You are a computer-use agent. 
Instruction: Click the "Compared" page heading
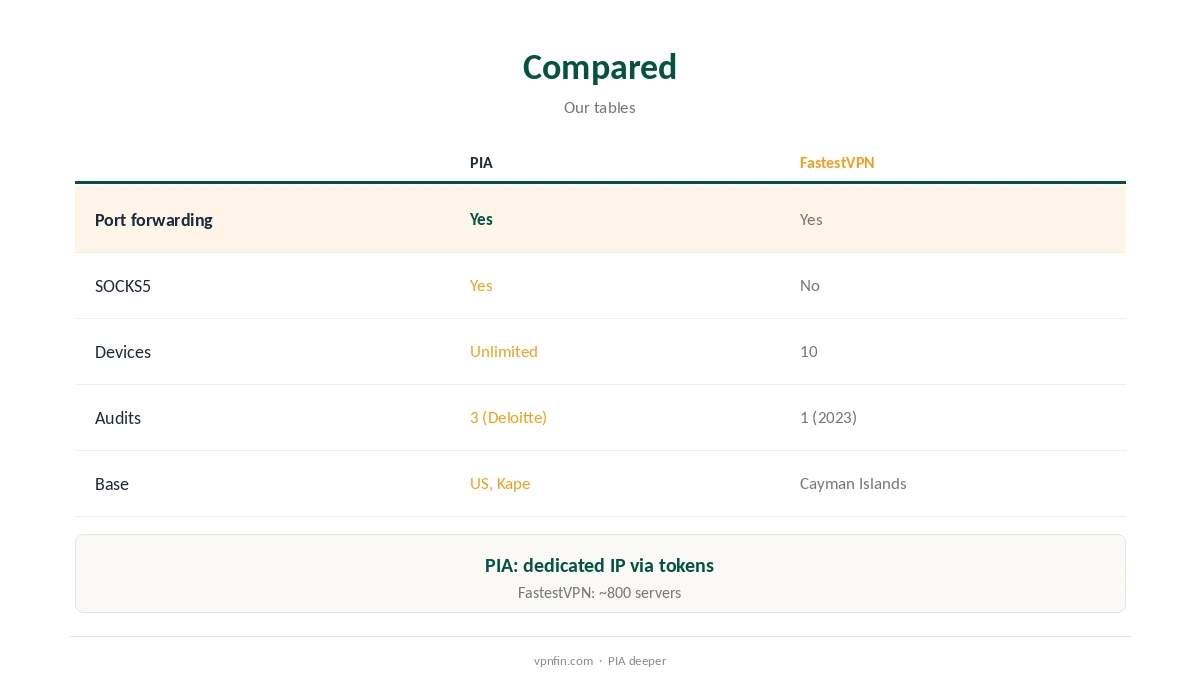click(x=600, y=67)
